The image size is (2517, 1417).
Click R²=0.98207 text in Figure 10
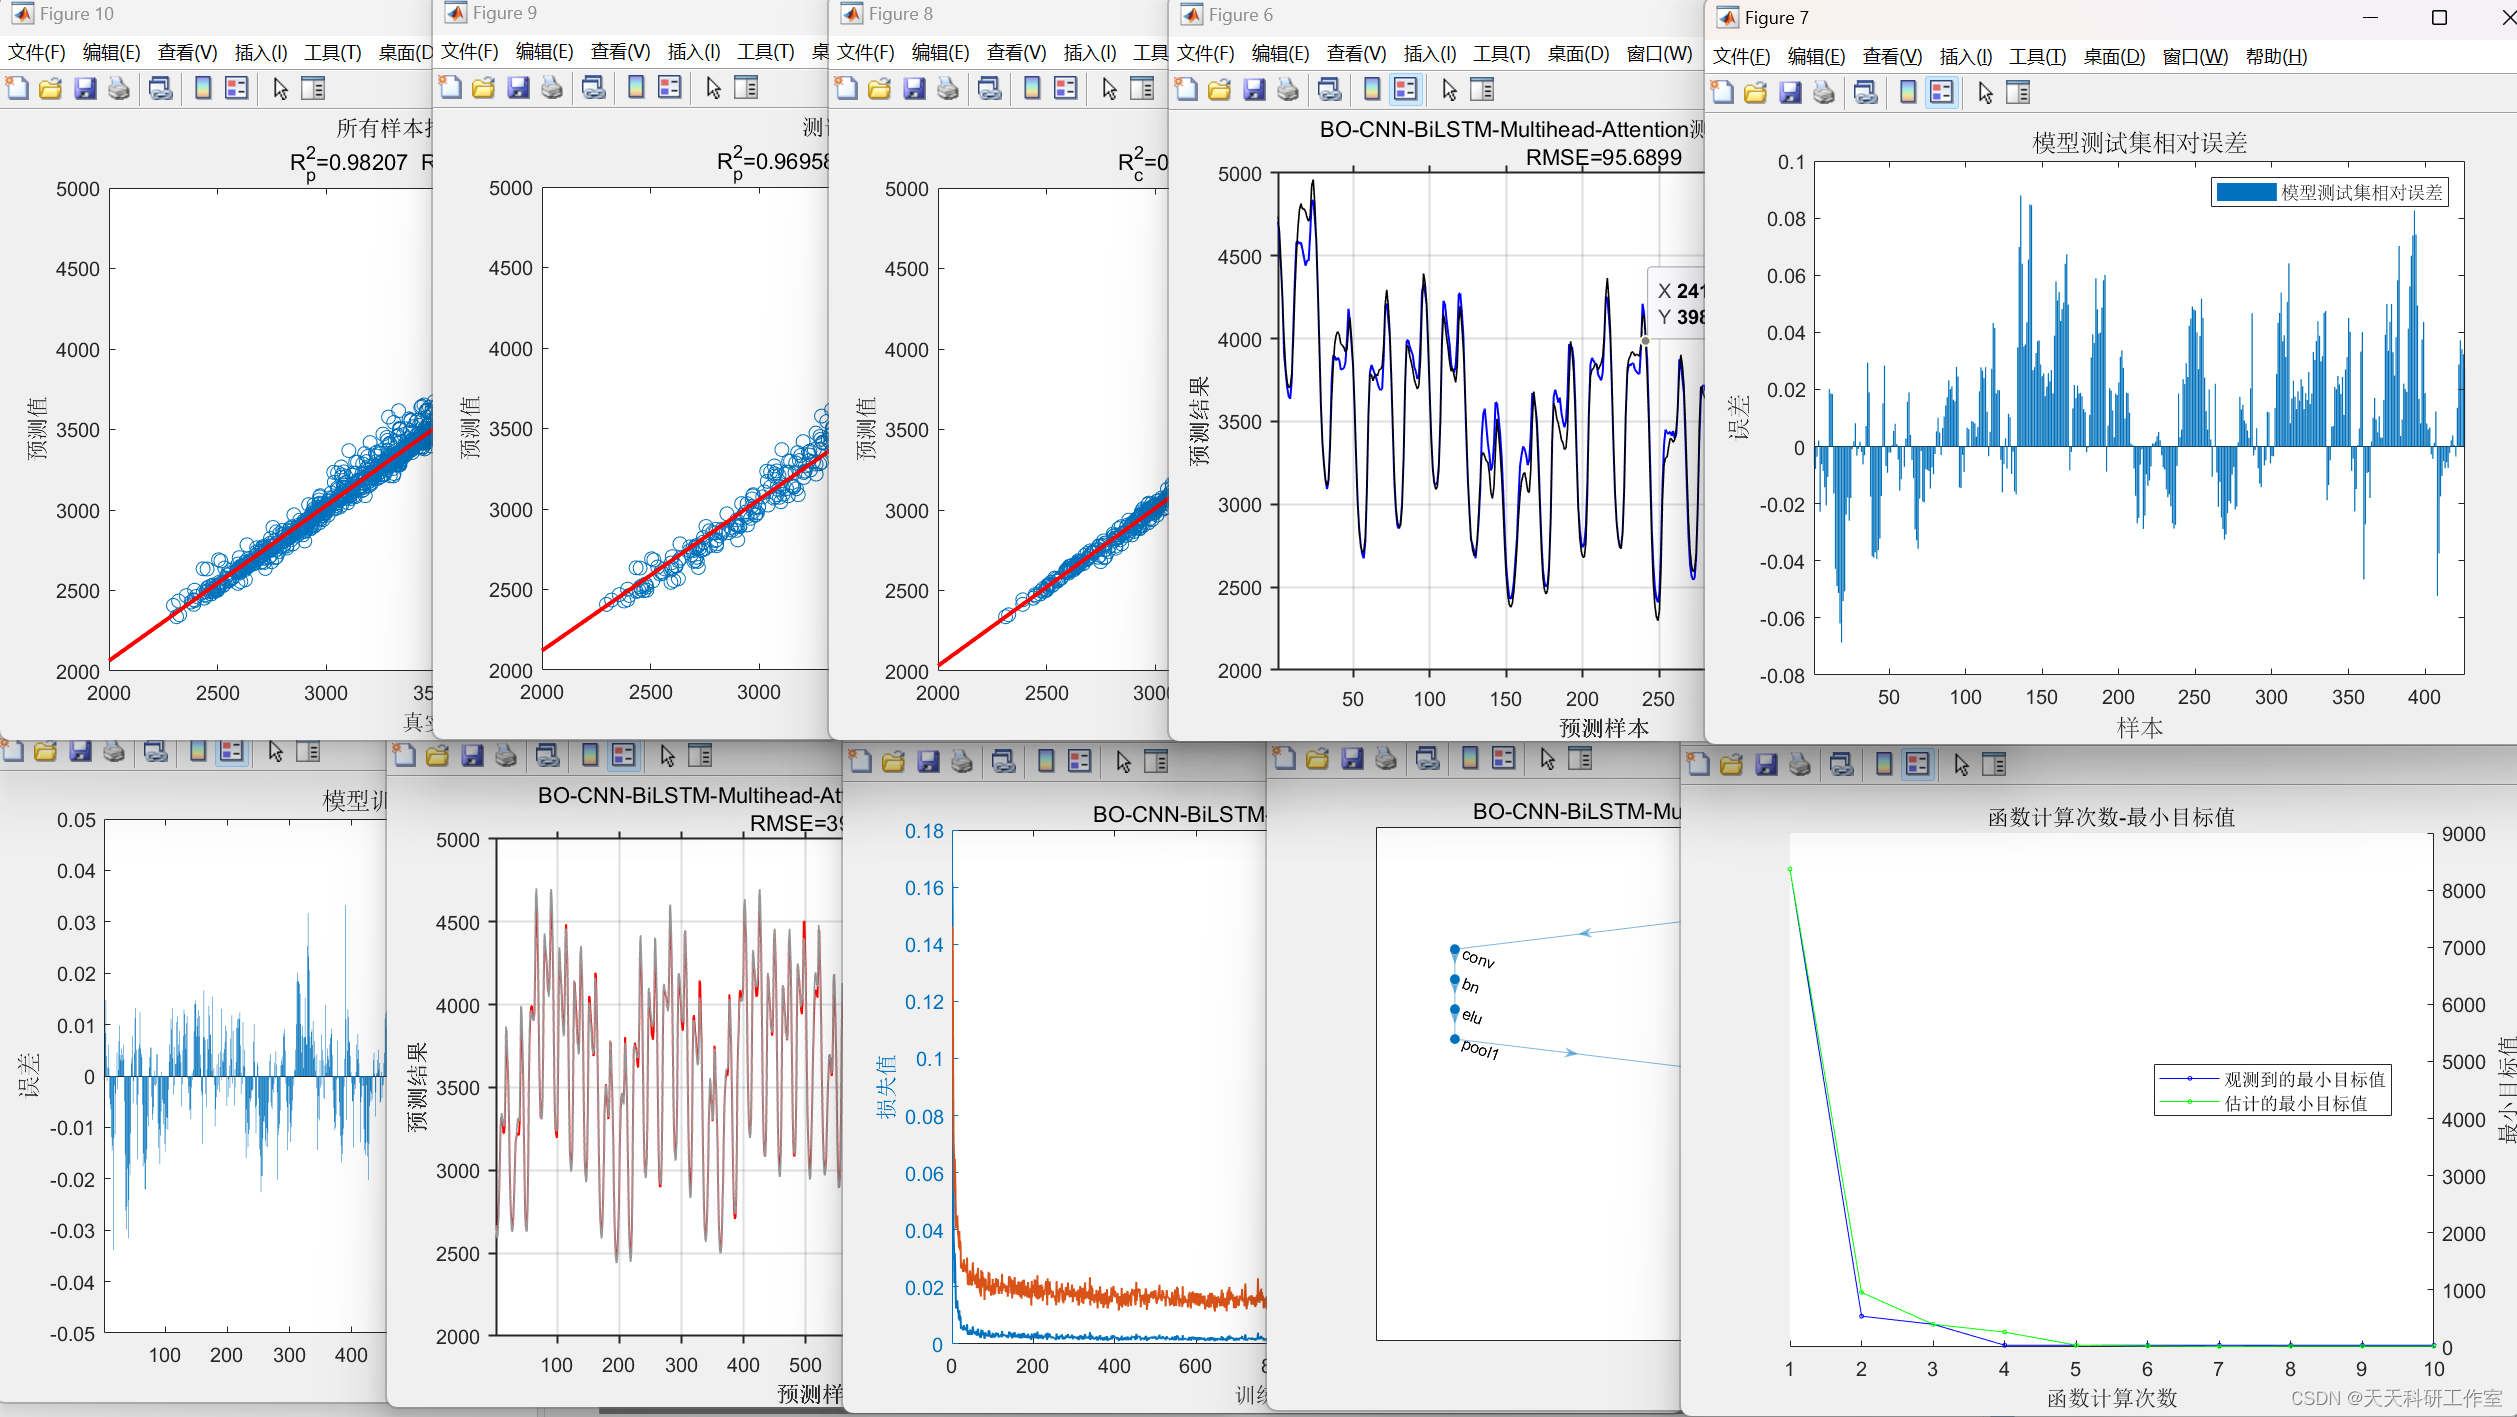coord(349,162)
